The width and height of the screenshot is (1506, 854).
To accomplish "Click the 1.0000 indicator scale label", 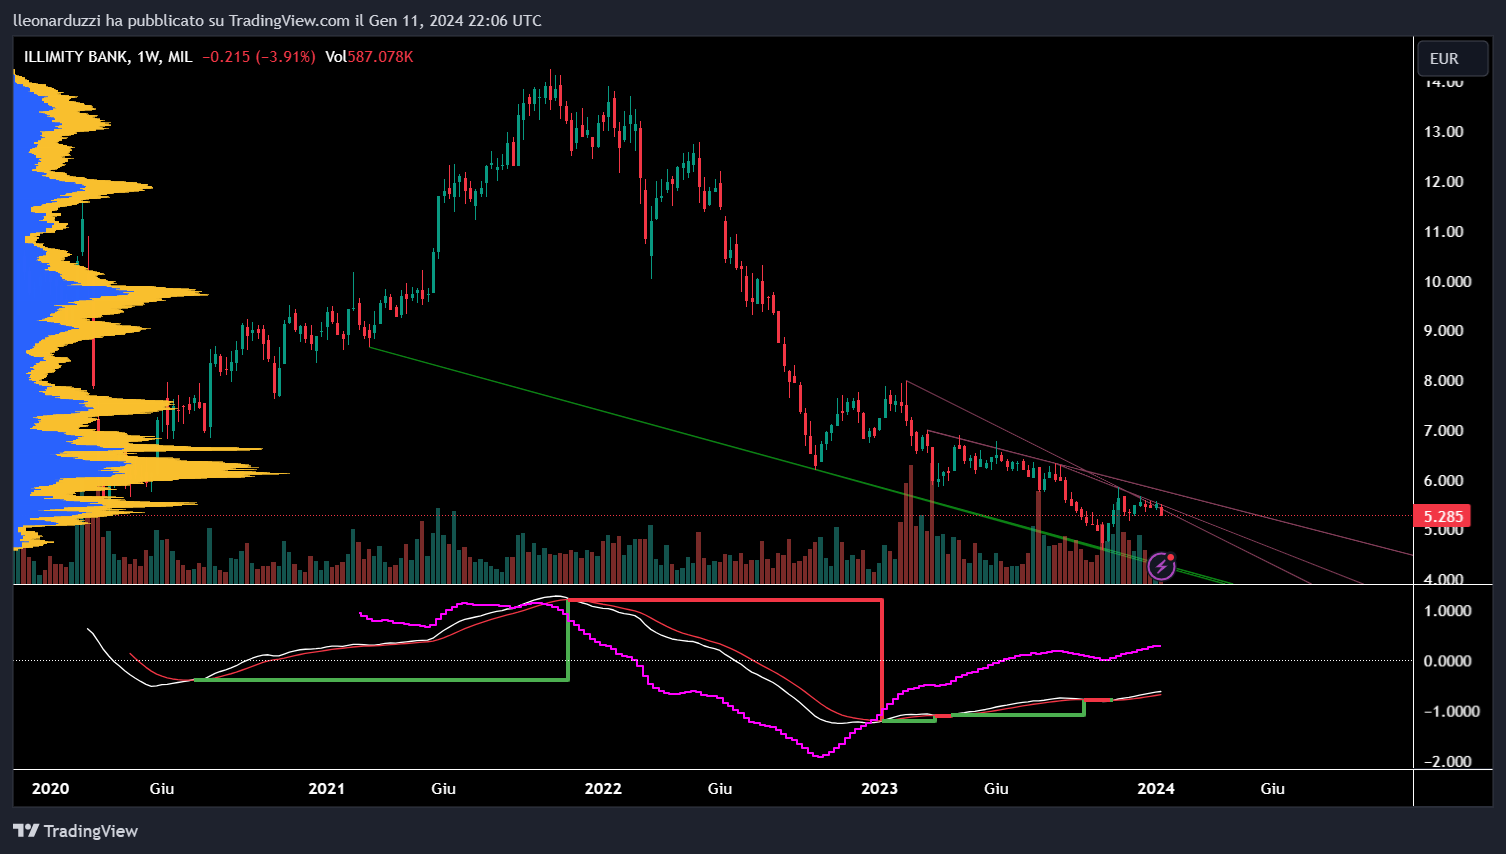I will pyautogui.click(x=1448, y=611).
